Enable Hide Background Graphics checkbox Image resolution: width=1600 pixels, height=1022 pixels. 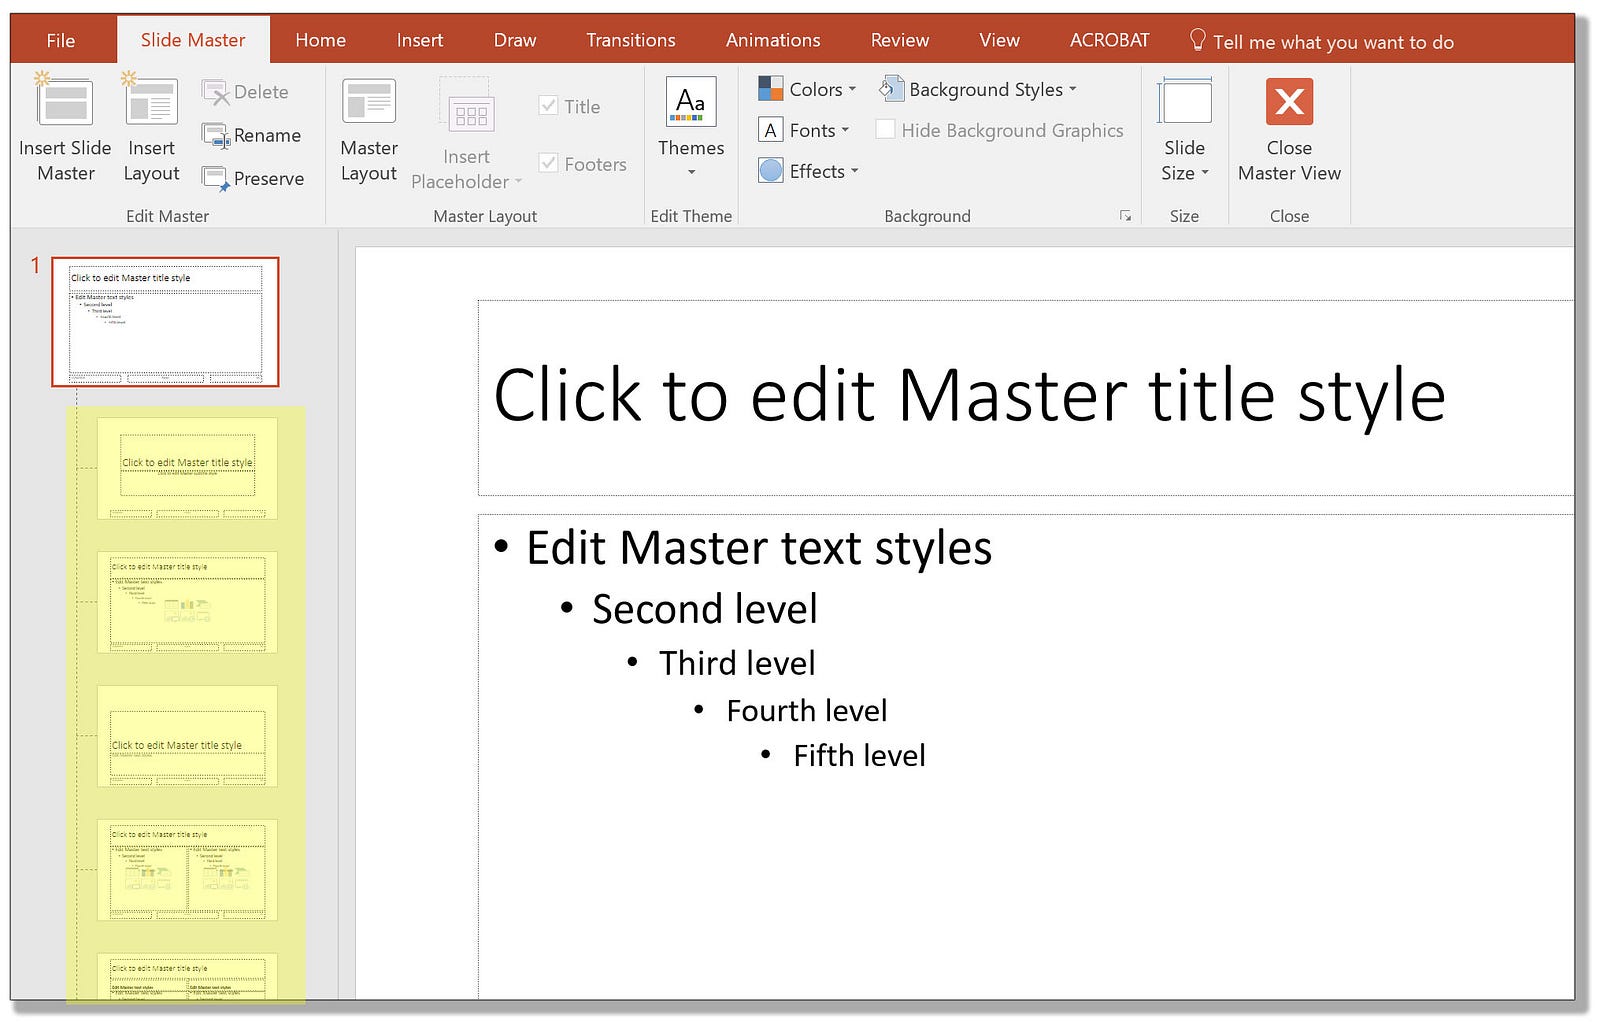885,129
